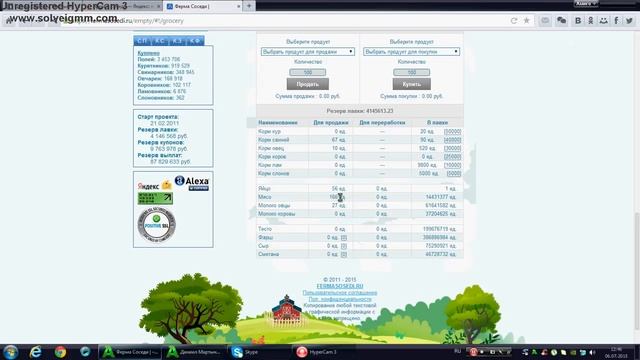640x360 pixels.
Task: Close the Ферма Соседи browser tab
Action: pos(239,7)
